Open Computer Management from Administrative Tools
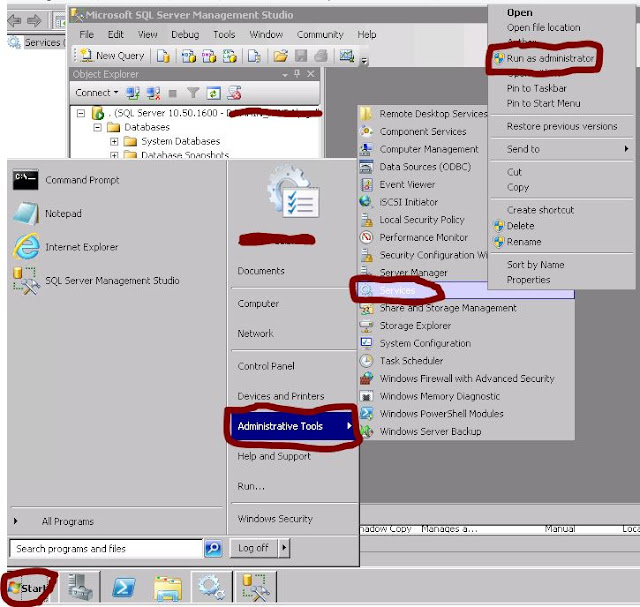This screenshot has height=607, width=640. pyautogui.click(x=429, y=149)
